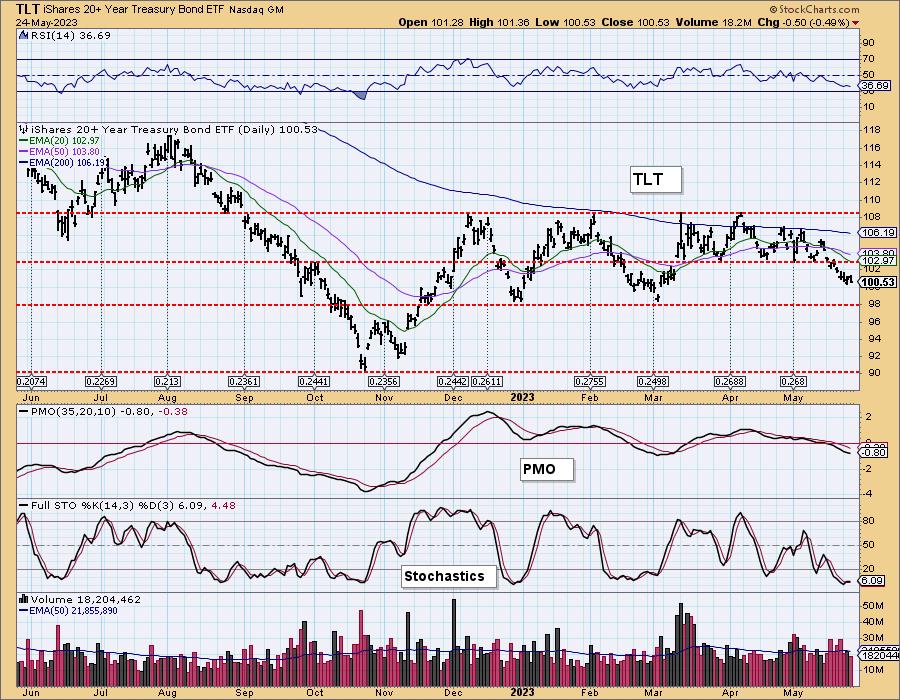Click the iShares 20+ Year Treasury Bond ETF title
The width and height of the screenshot is (900, 700).
tap(134, 10)
